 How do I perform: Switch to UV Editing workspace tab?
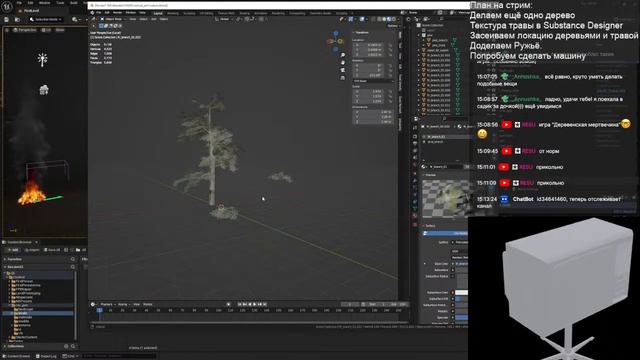(207, 13)
